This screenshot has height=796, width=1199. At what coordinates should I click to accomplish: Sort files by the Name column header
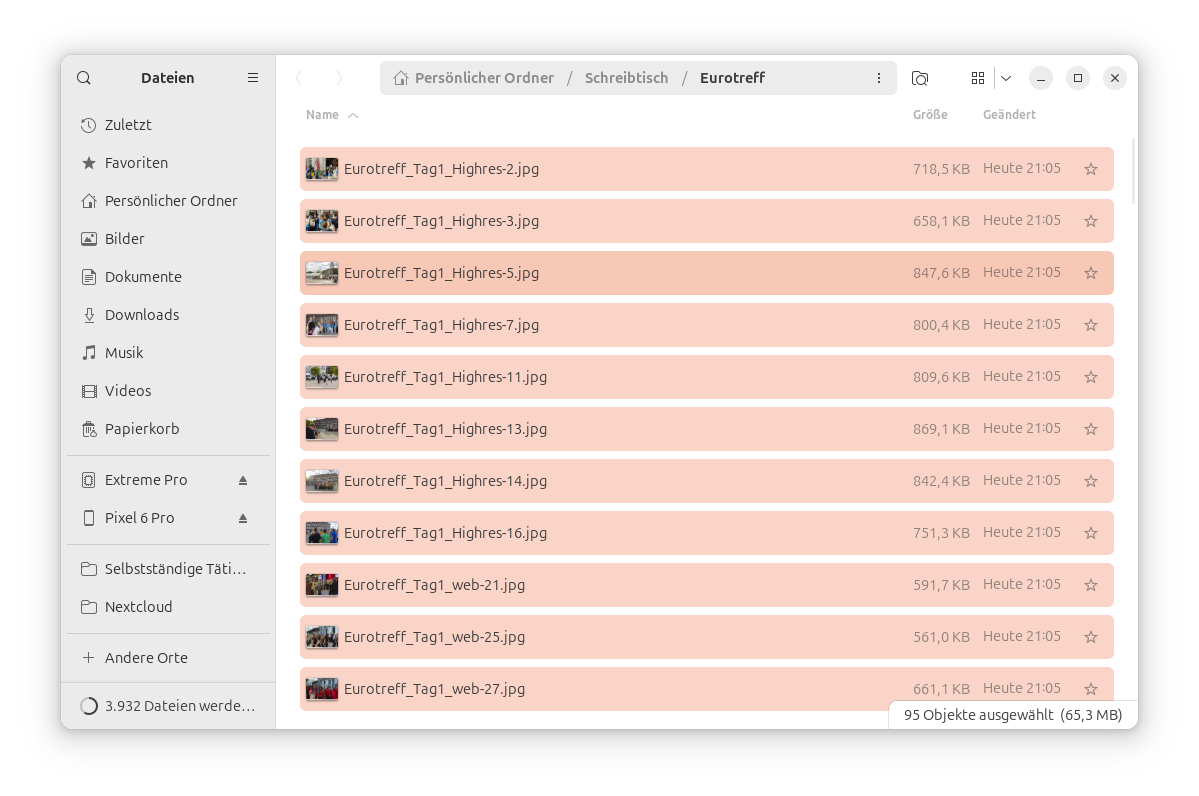(x=323, y=115)
